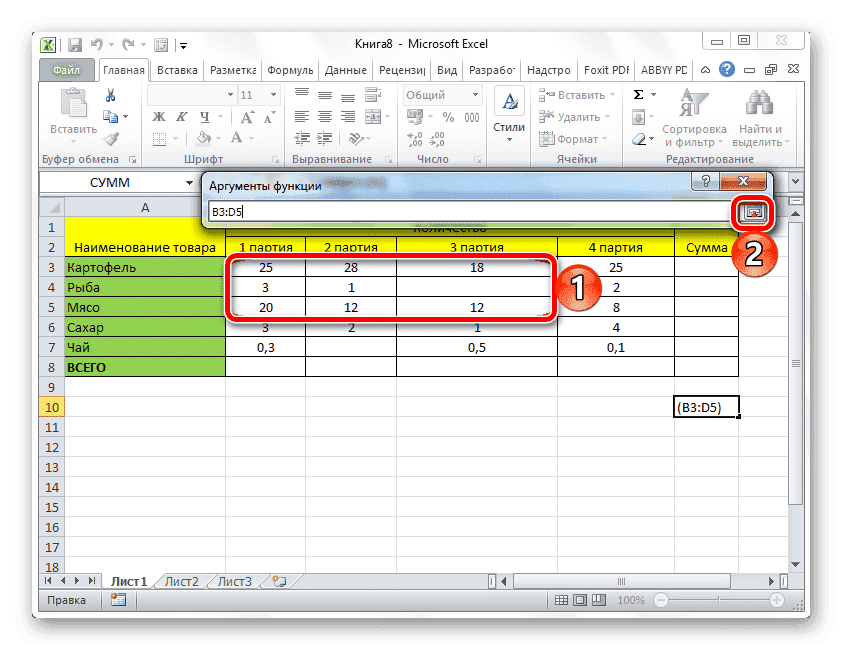Screen dimensions: 842x650
Task: Open the font size dropdown
Action: (271, 94)
